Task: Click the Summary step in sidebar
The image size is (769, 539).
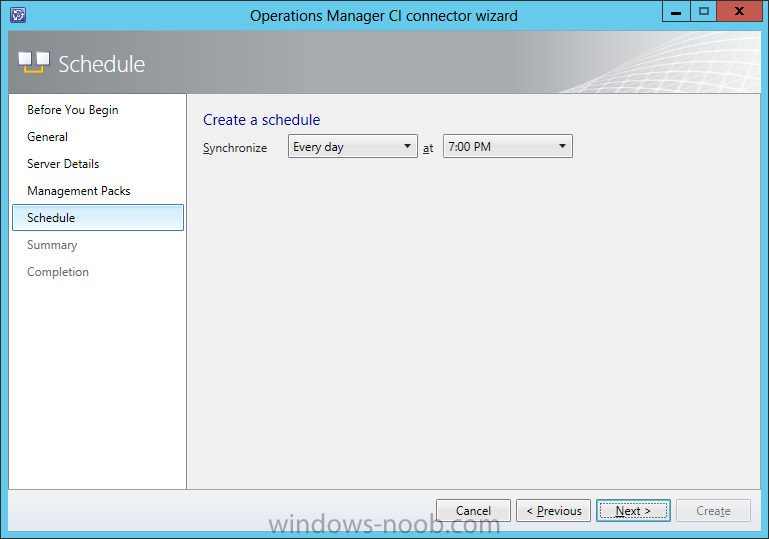Action: tap(52, 245)
